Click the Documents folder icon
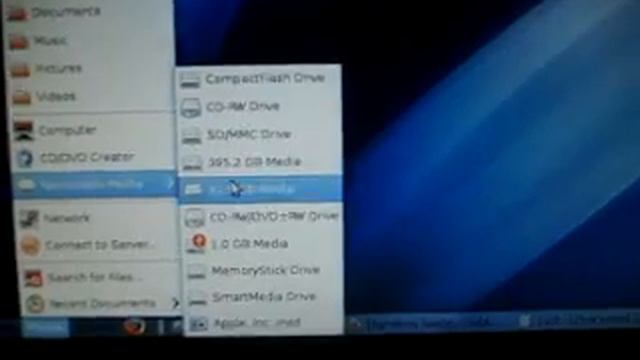Viewport: 640px width, 360px height. pos(18,13)
